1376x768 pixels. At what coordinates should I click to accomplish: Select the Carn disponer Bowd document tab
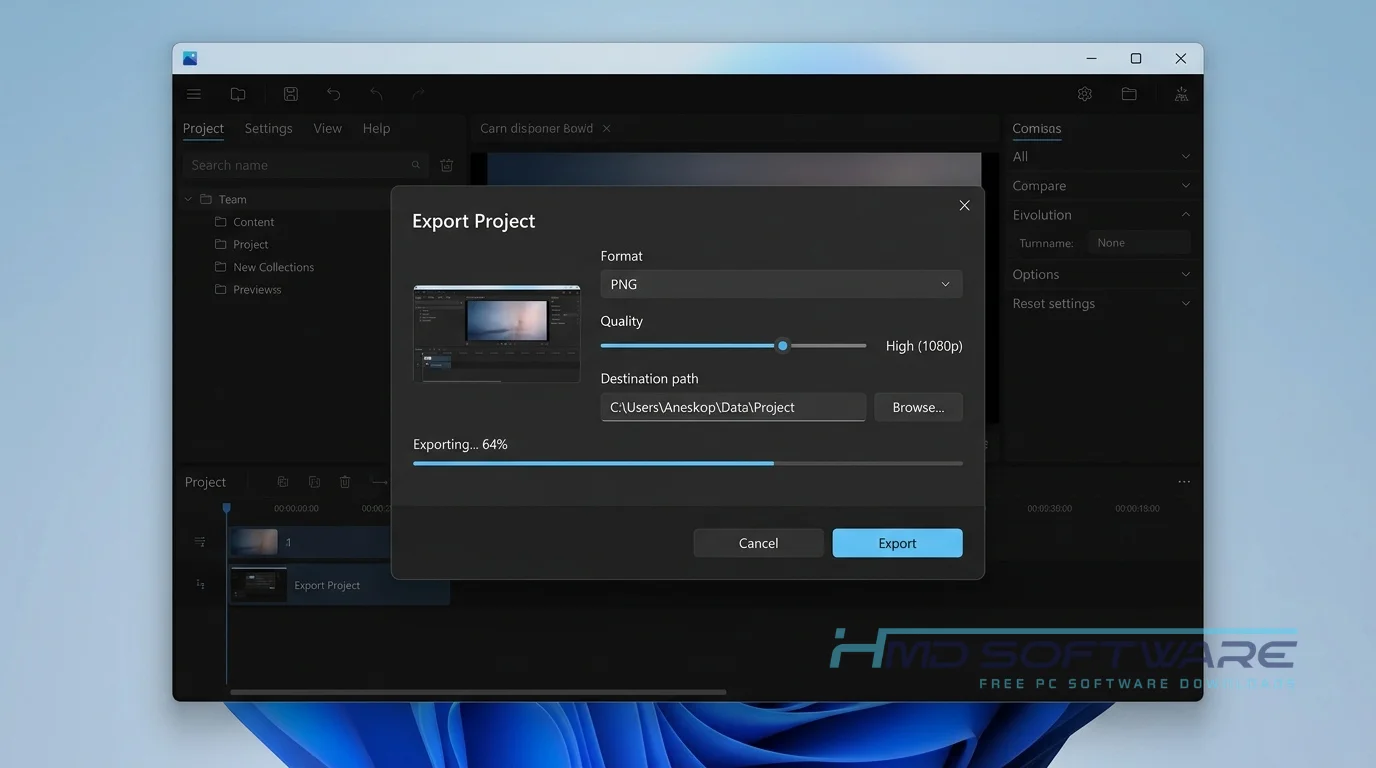536,128
